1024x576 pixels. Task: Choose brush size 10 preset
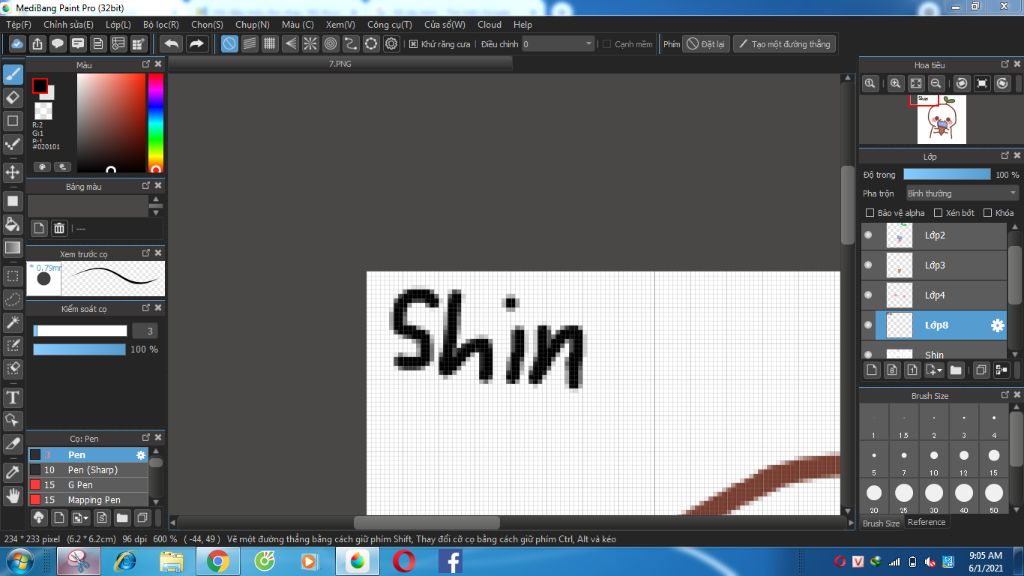coord(934,460)
